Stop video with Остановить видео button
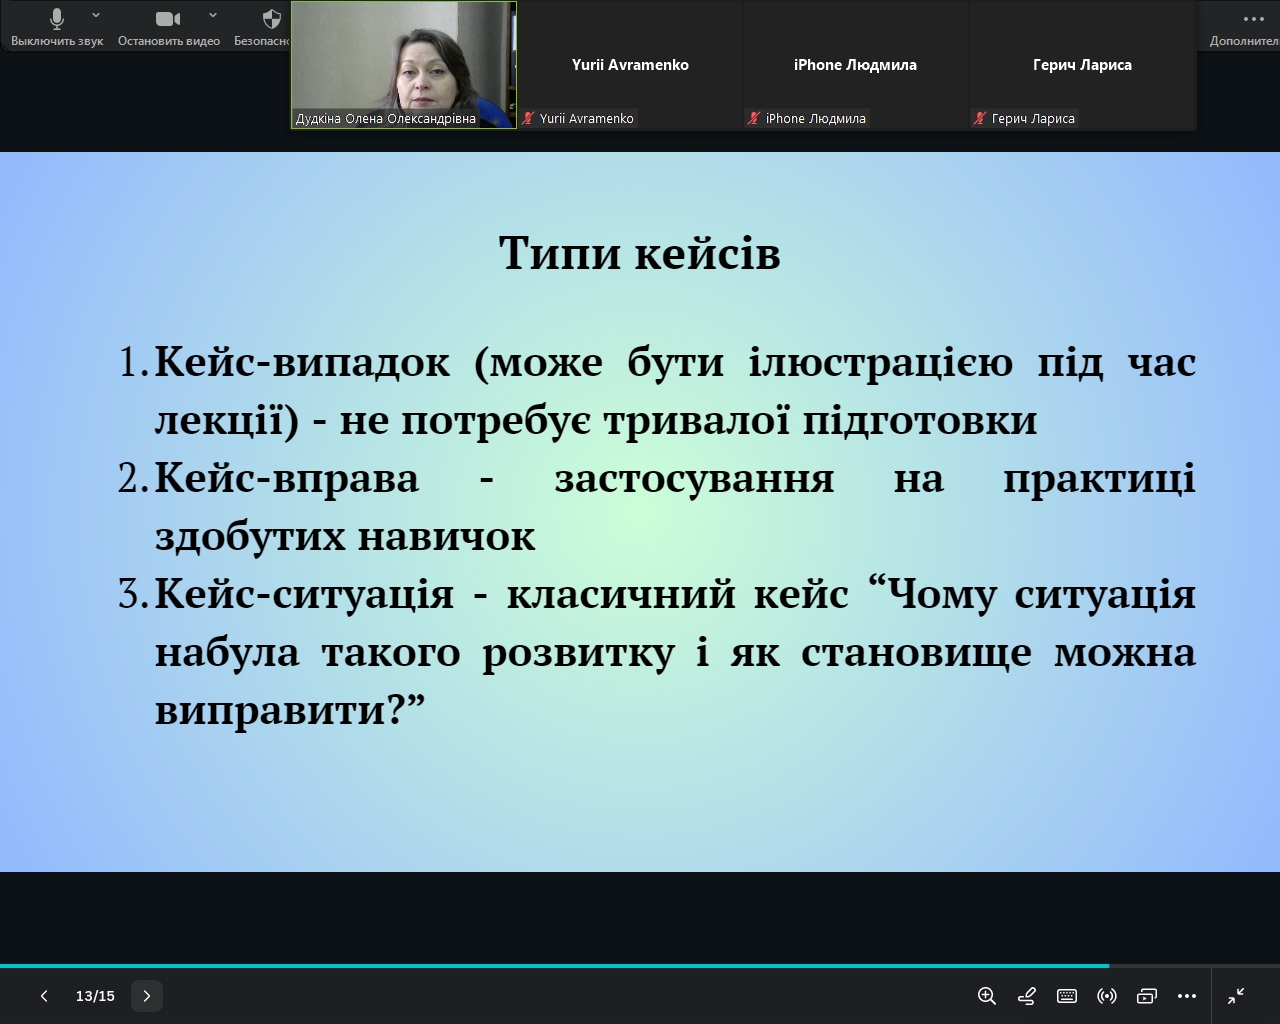 coord(168,27)
